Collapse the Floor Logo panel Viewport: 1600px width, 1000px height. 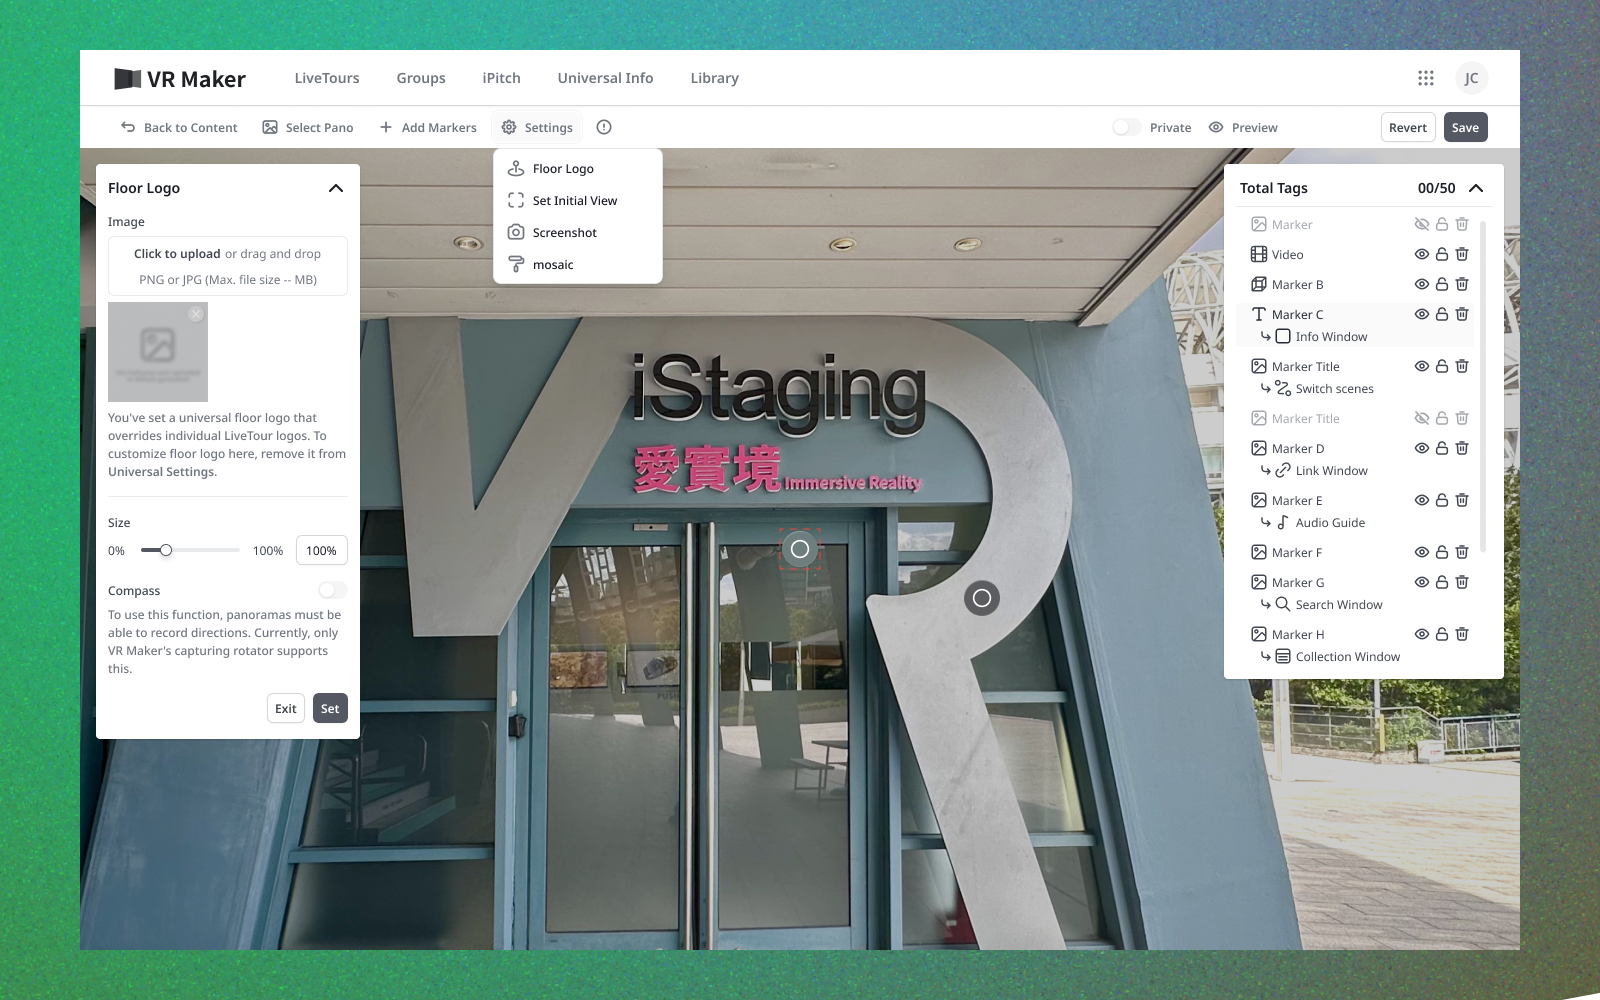point(336,188)
